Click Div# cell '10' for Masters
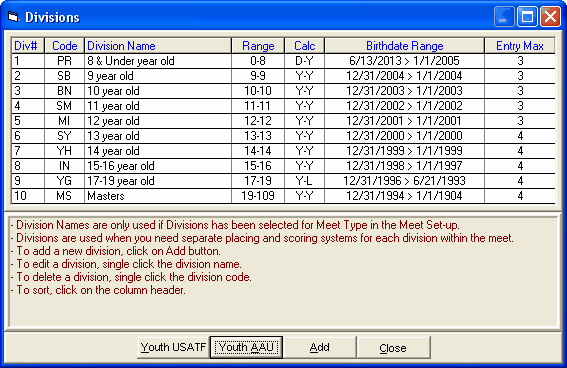 [x=27, y=196]
